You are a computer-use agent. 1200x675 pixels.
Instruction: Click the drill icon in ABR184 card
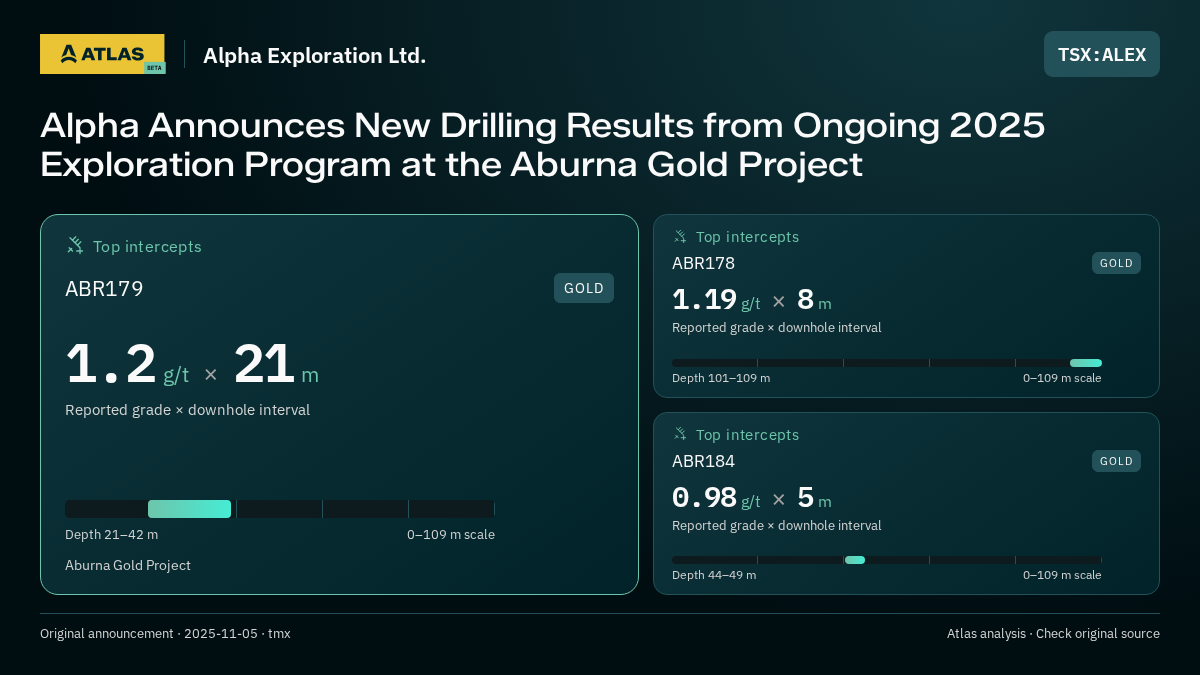[x=680, y=434]
